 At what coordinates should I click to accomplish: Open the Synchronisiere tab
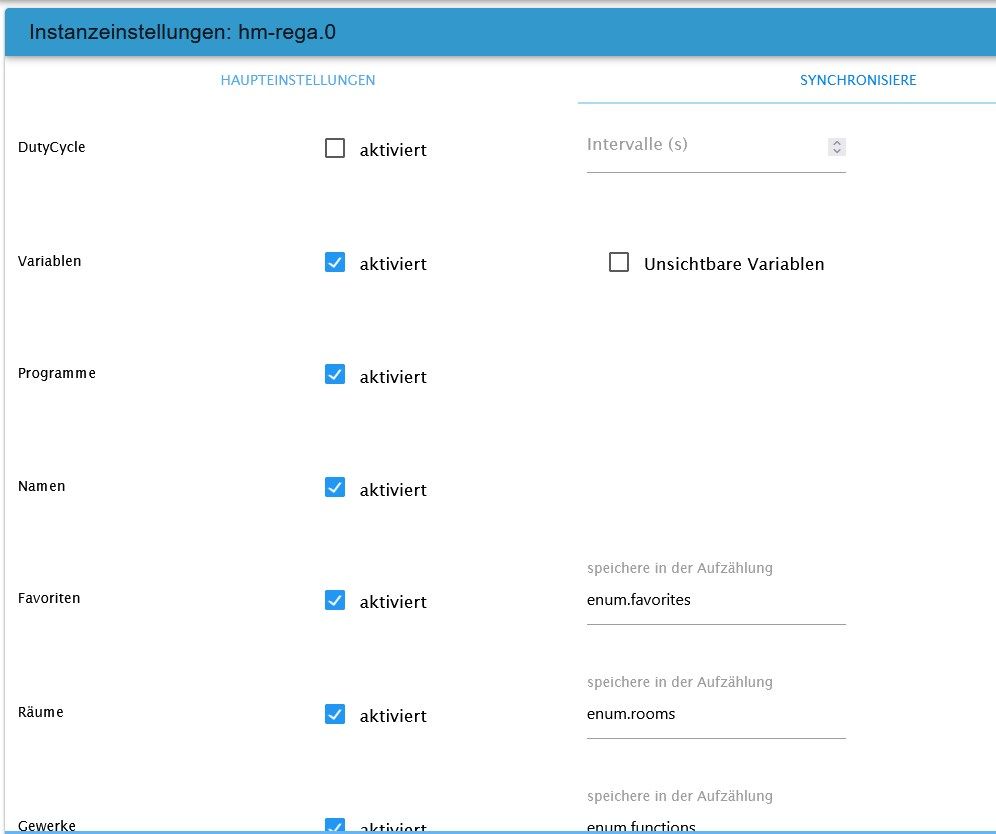click(x=858, y=80)
